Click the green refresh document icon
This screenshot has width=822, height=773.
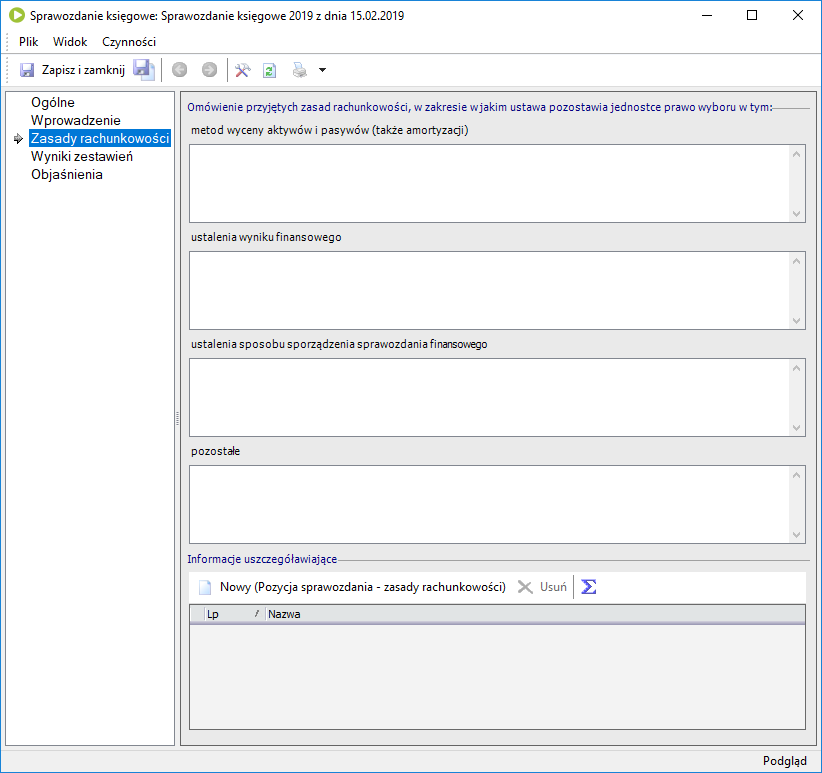pyautogui.click(x=269, y=70)
